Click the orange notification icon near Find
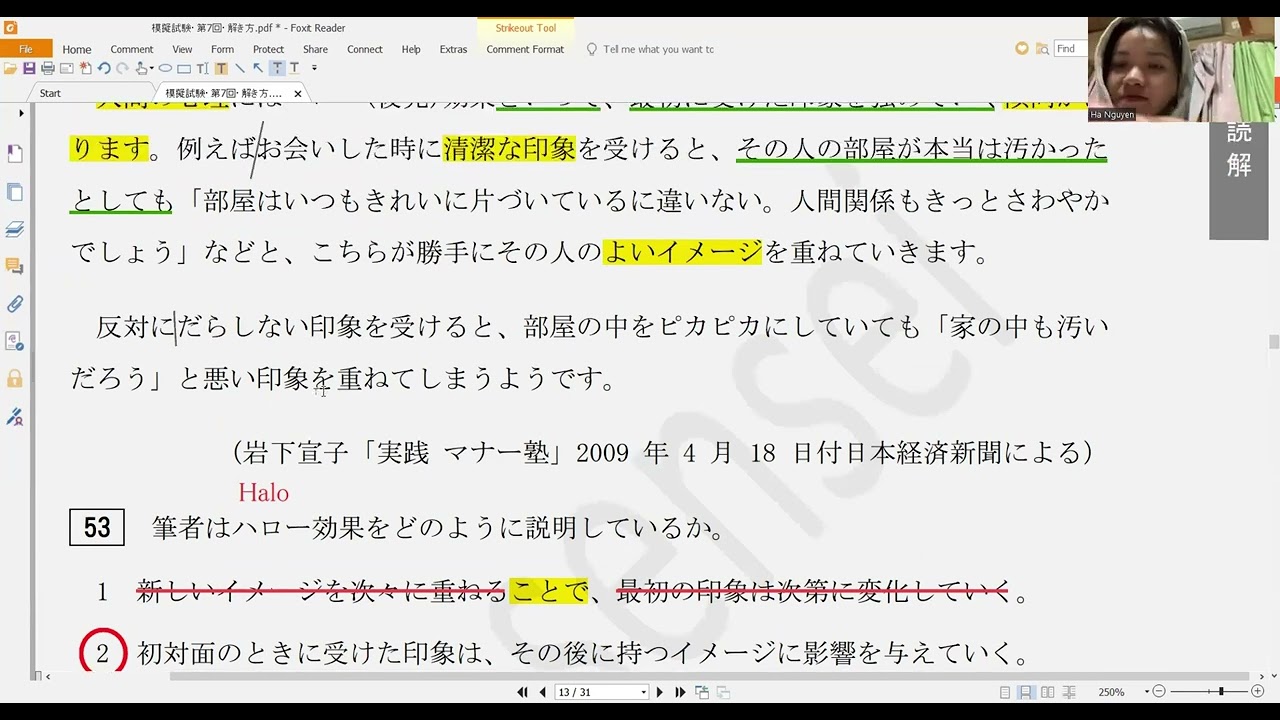This screenshot has height=720, width=1280. tap(1021, 48)
